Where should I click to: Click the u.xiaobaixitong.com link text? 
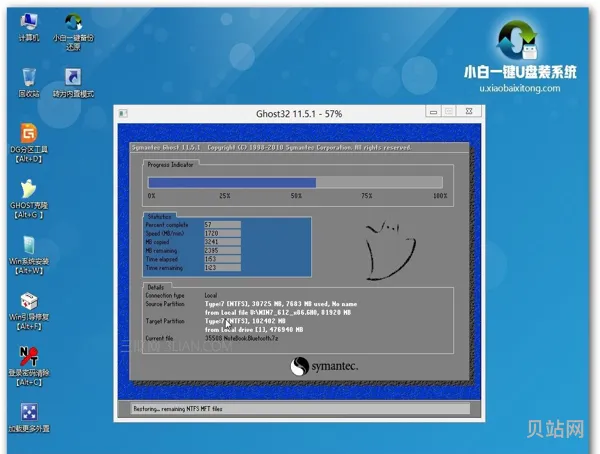(x=520, y=88)
